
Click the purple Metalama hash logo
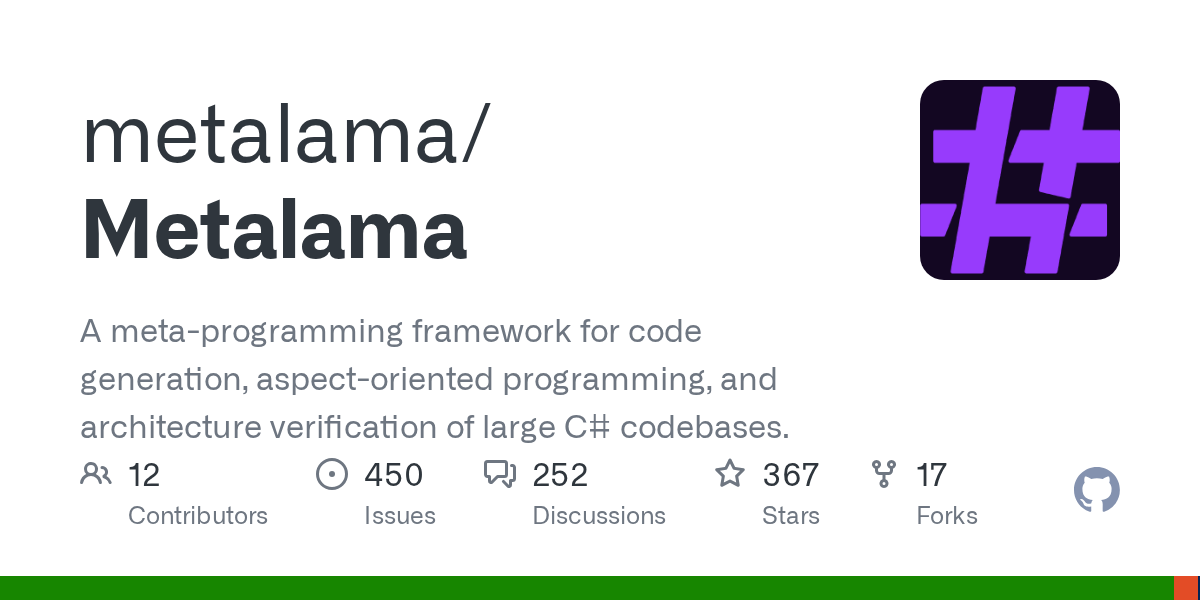coord(1019,180)
